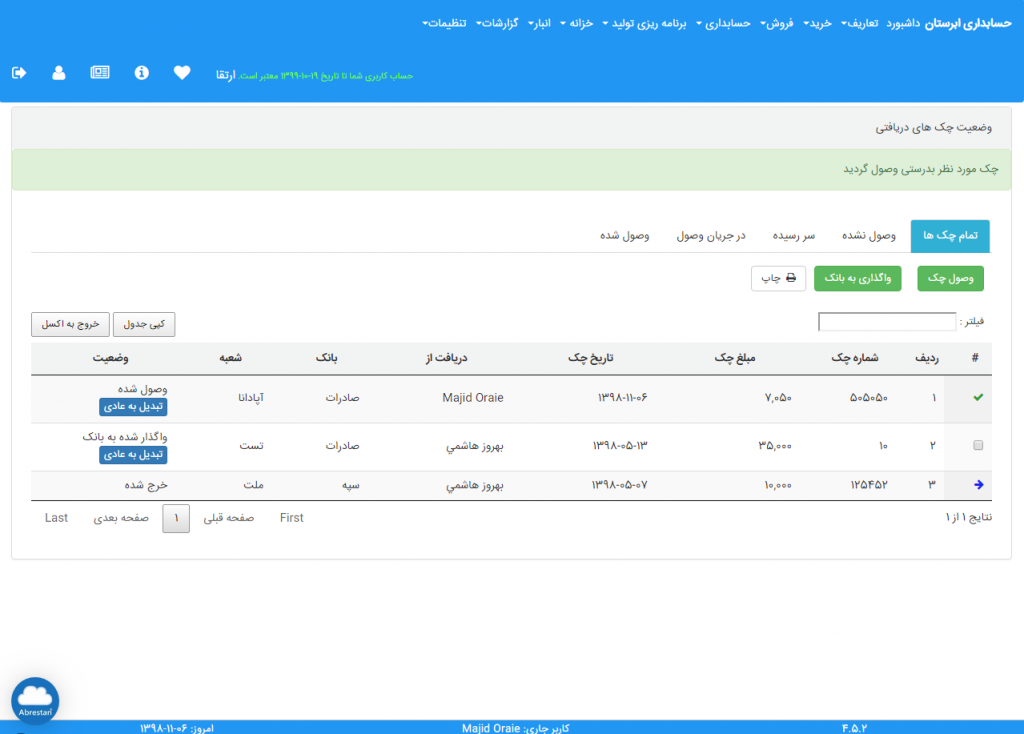Expand the تعاریف dropdown menu

859,24
